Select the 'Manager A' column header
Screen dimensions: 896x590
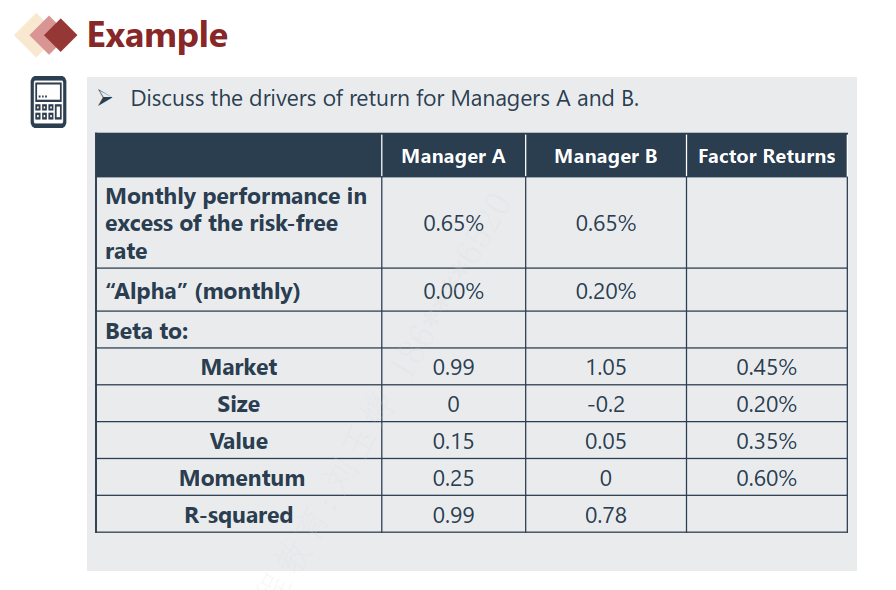pyautogui.click(x=453, y=156)
